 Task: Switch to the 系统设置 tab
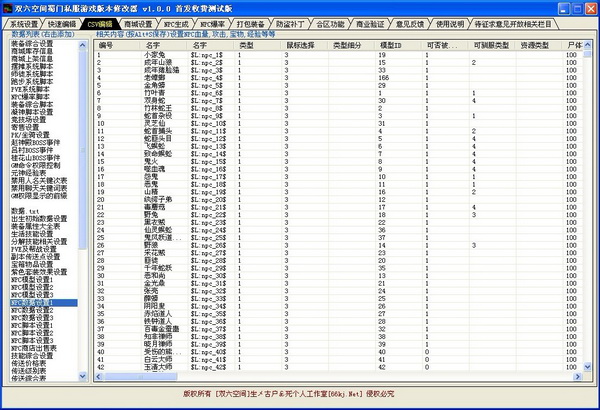(21, 22)
